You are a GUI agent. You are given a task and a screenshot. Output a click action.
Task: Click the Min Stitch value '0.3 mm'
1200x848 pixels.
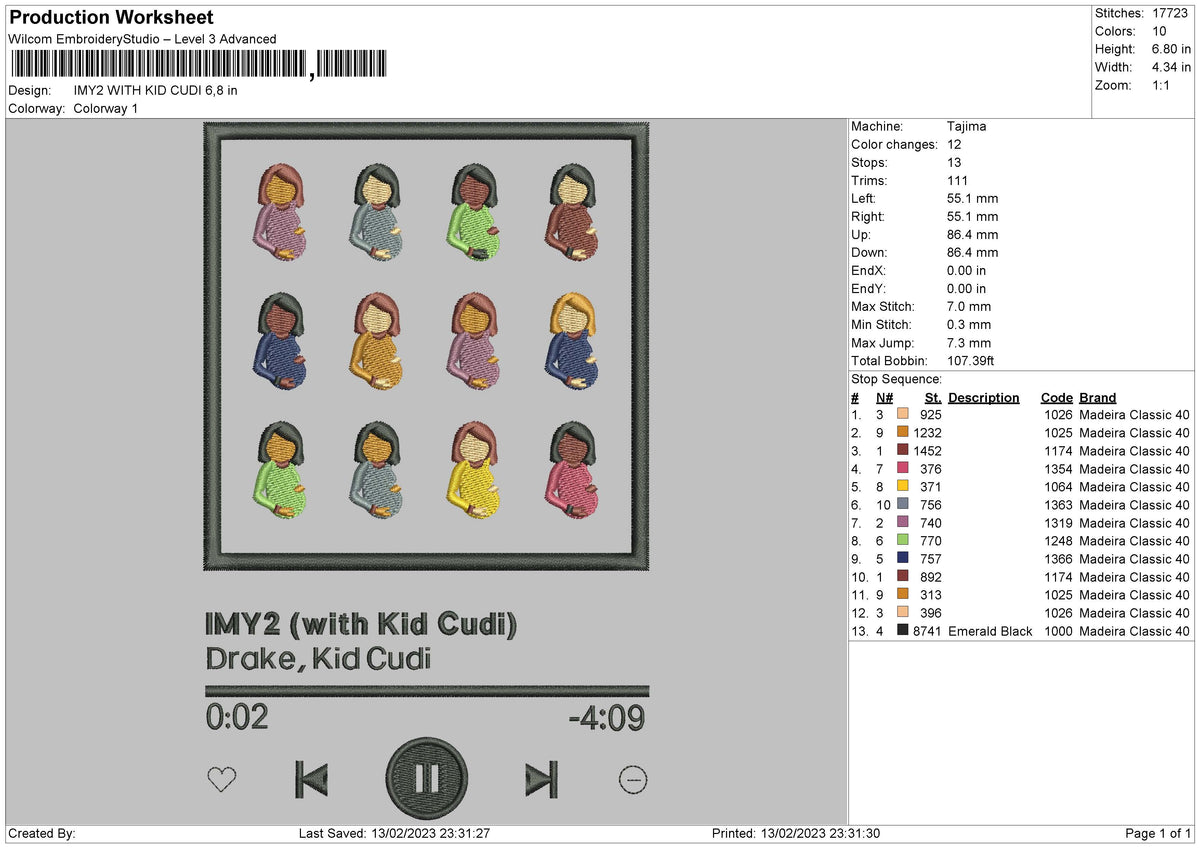969,324
